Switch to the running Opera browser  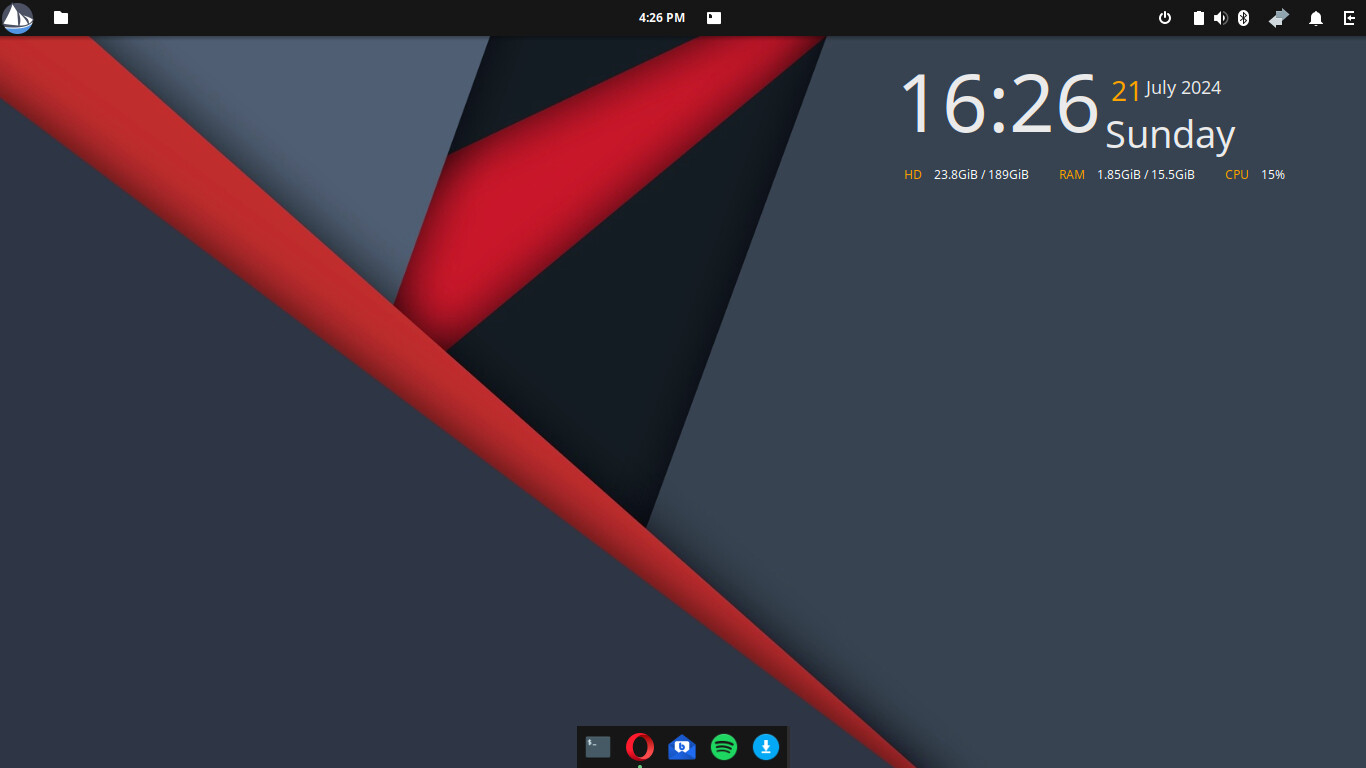click(640, 747)
